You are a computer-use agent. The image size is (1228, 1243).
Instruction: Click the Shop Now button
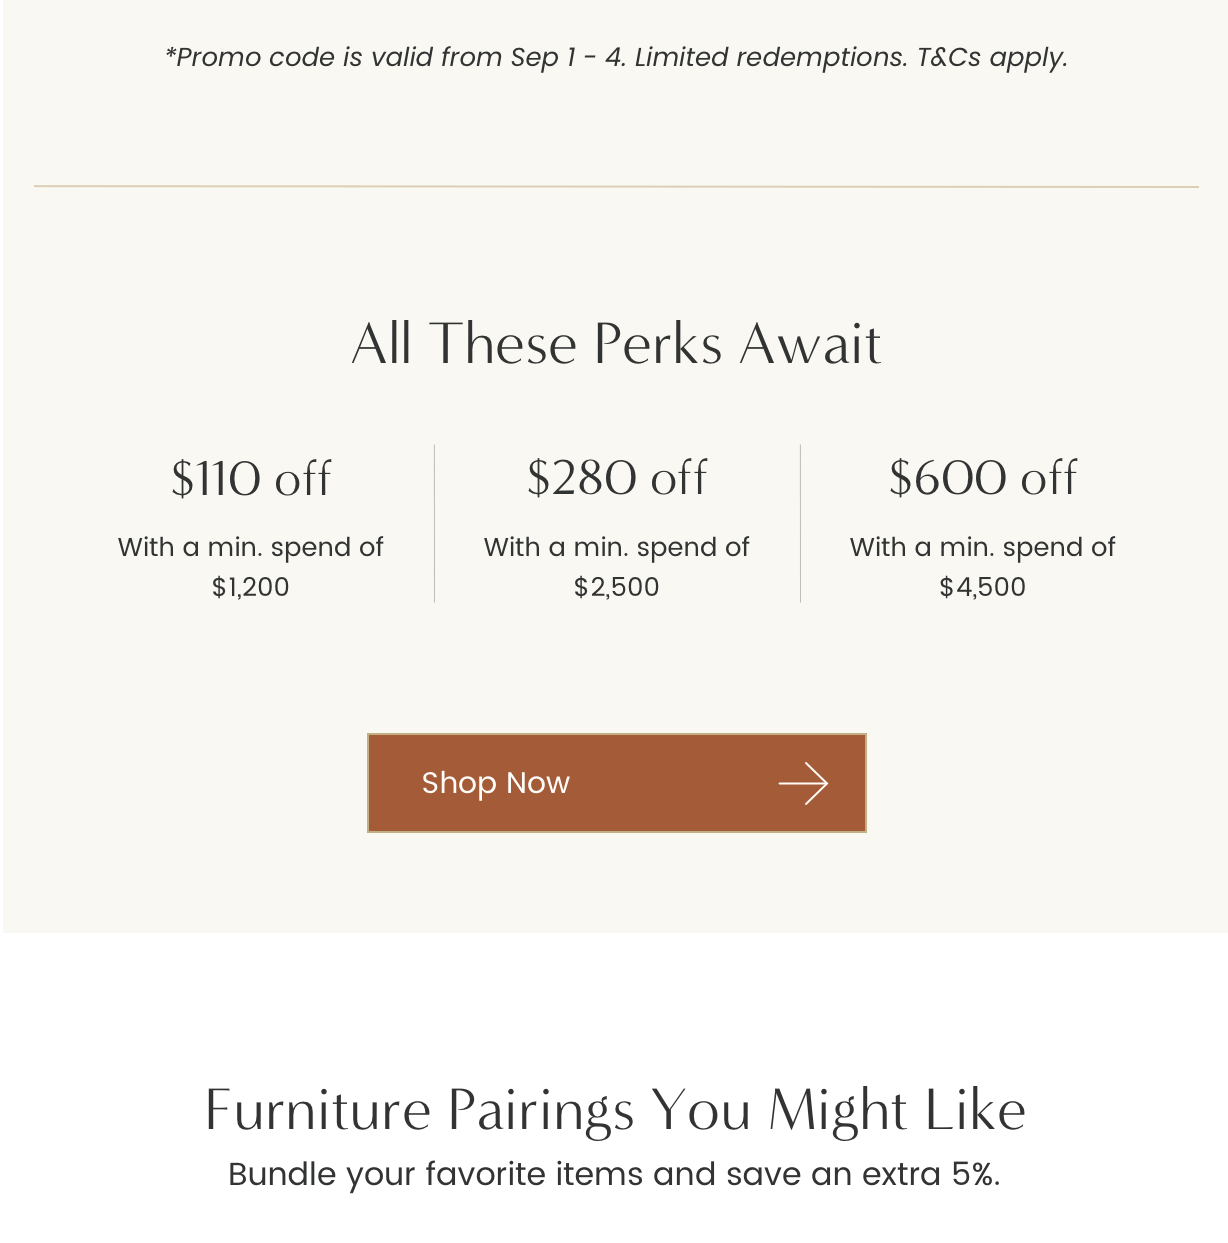(616, 783)
